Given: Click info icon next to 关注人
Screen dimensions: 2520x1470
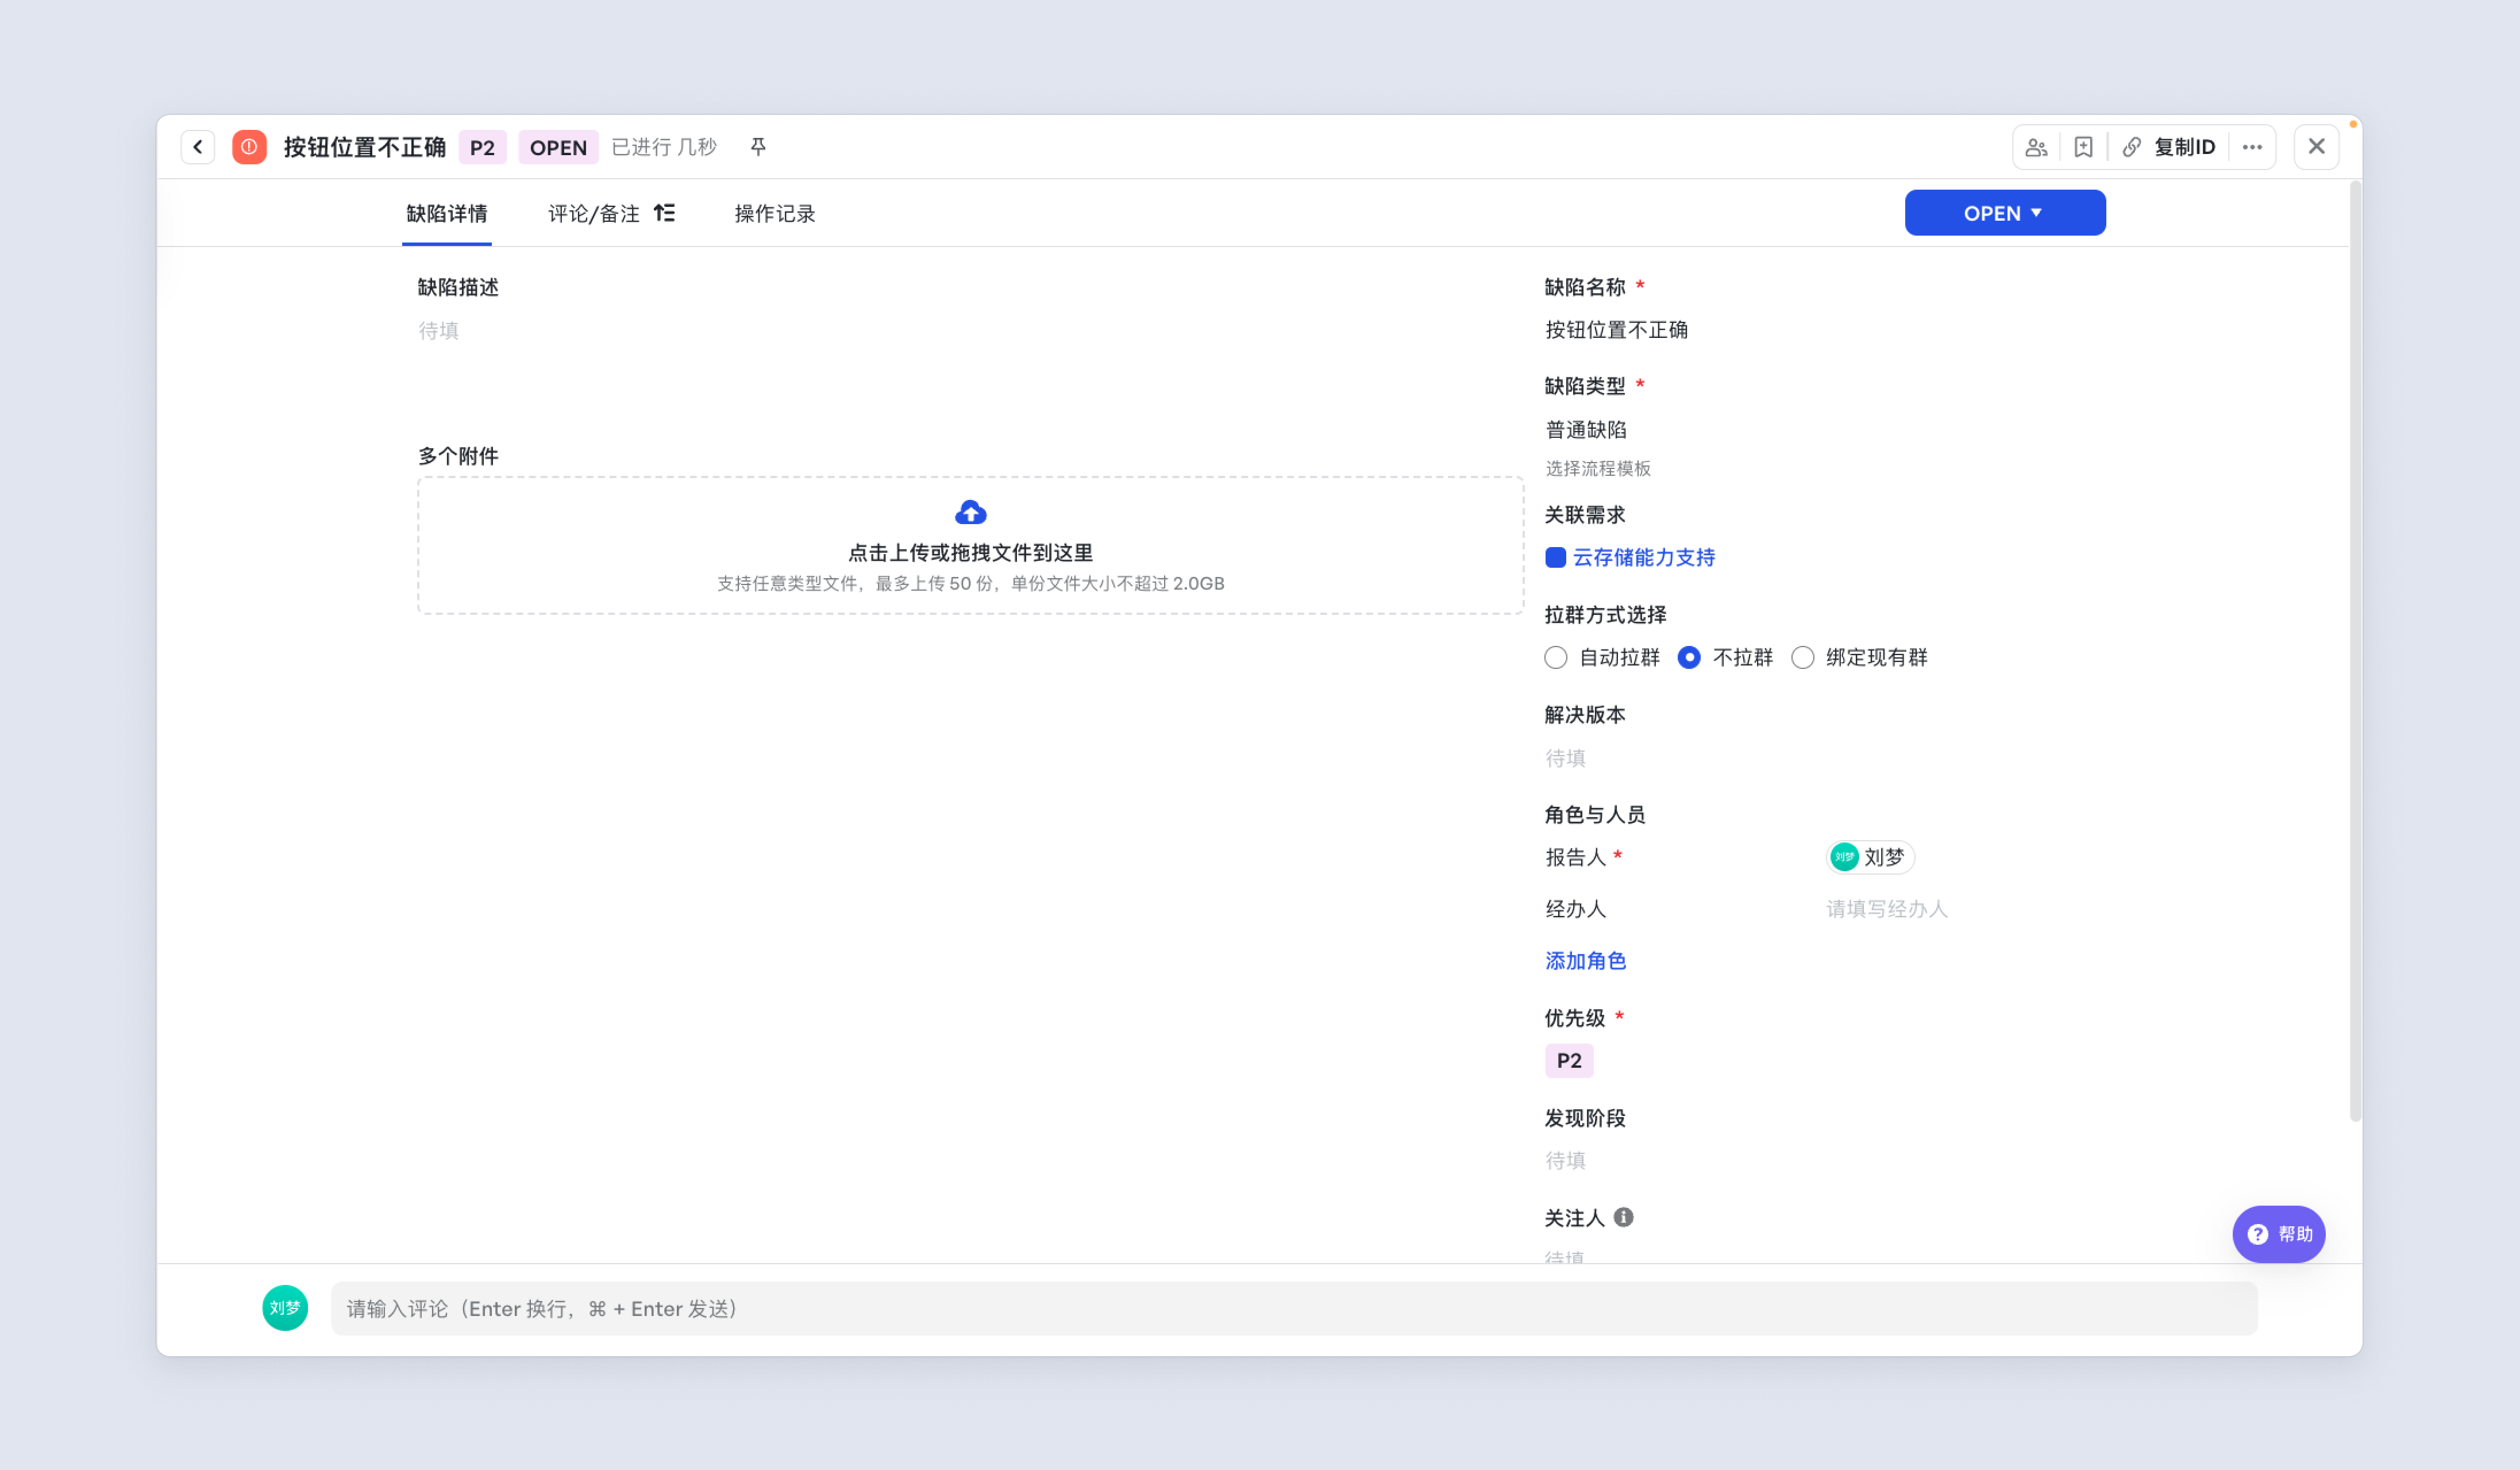Looking at the screenshot, I should [x=1623, y=1217].
